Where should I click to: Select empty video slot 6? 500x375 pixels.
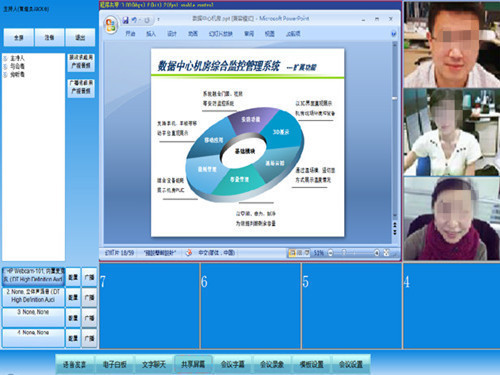pyautogui.click(x=251, y=306)
